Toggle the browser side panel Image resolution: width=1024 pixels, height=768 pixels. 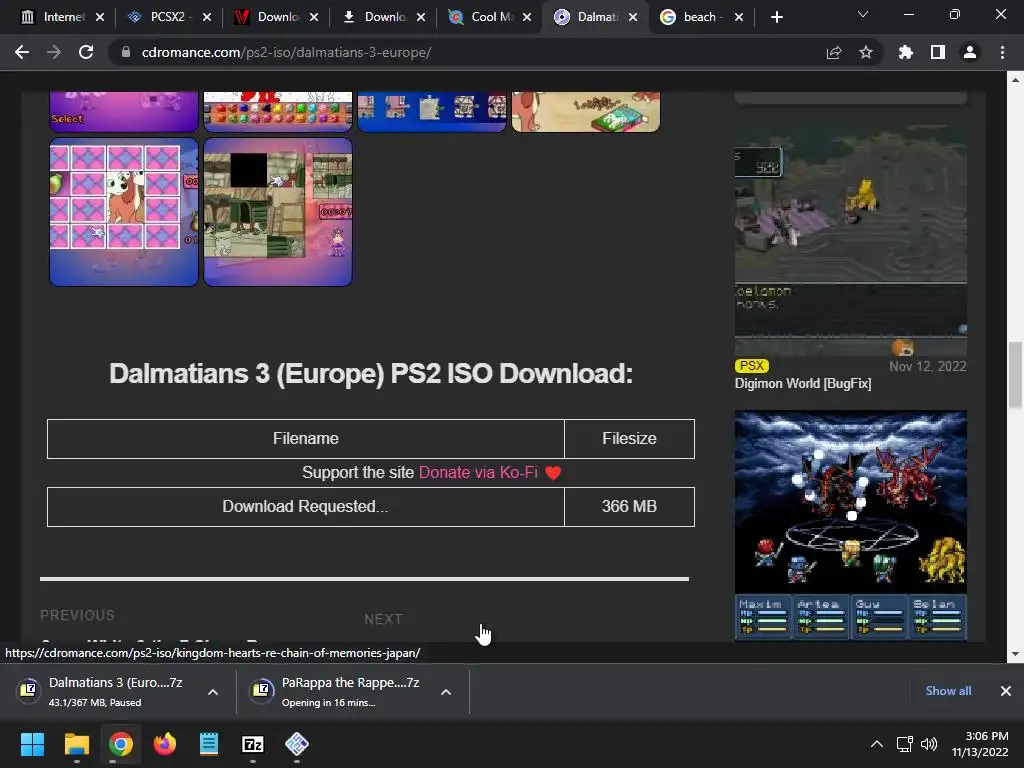[938, 52]
